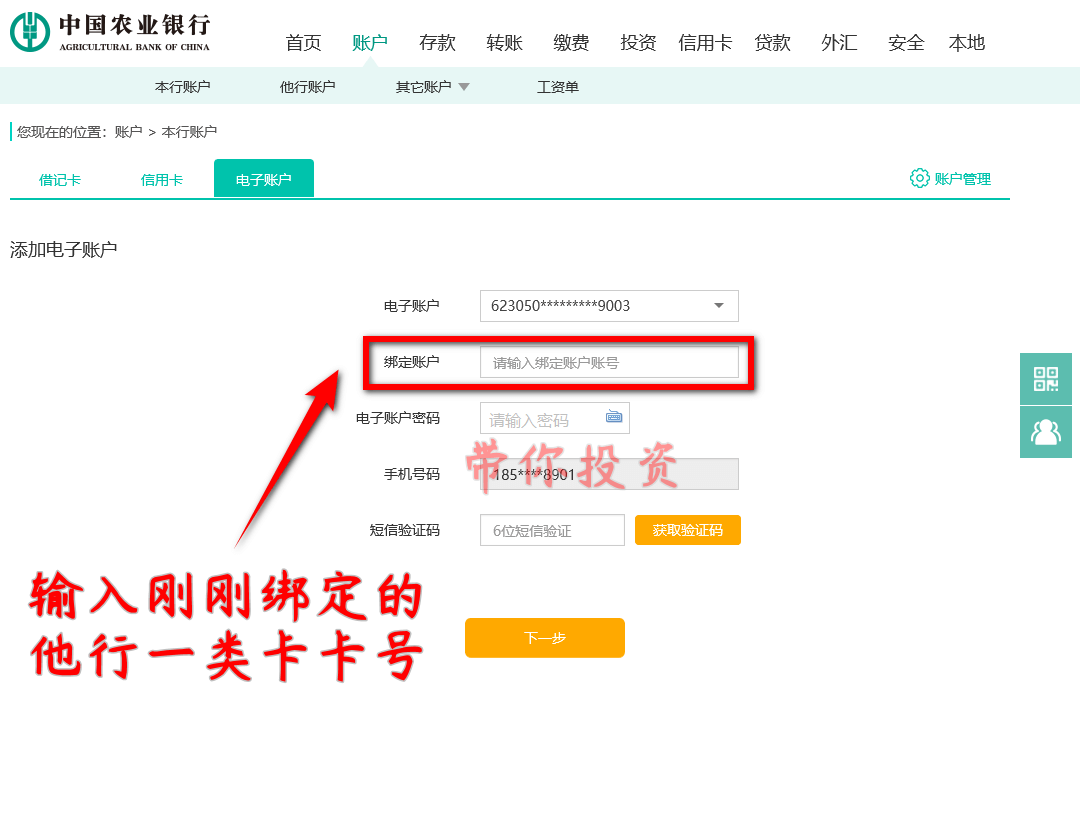The width and height of the screenshot is (1080, 840).
Task: Click the 手机号码 field showing 185****8901
Action: point(609,474)
